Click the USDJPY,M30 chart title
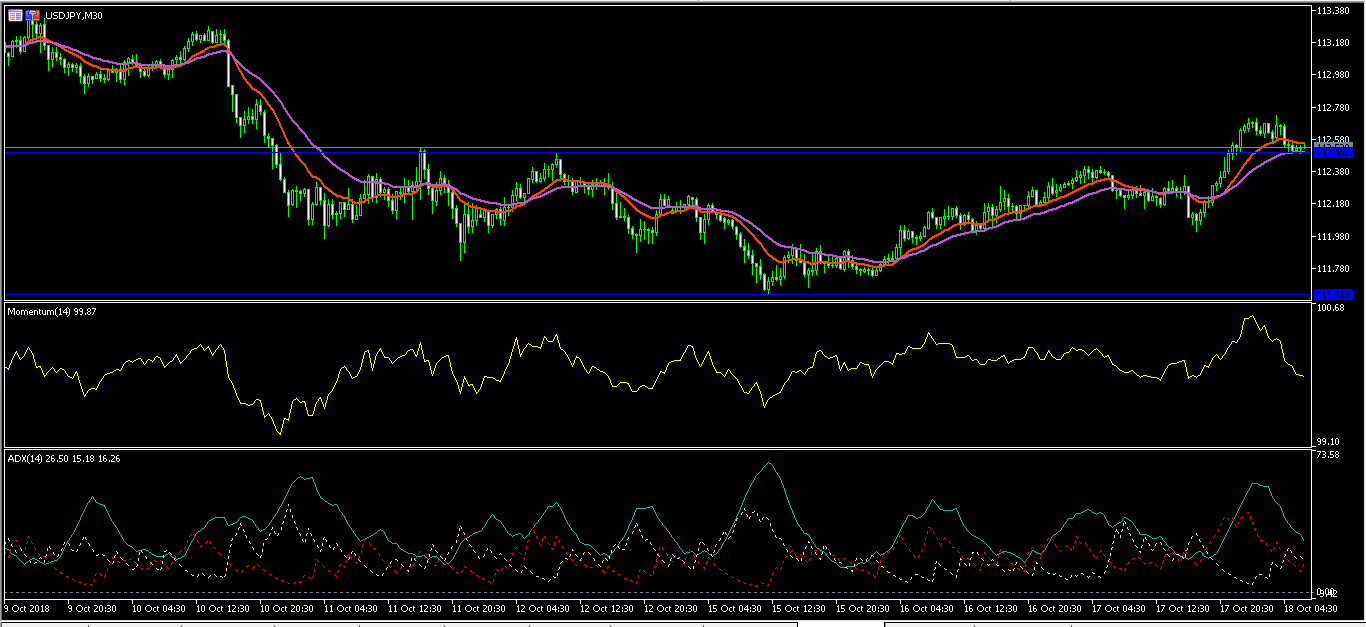Image resolution: width=1366 pixels, height=627 pixels. click(x=73, y=16)
